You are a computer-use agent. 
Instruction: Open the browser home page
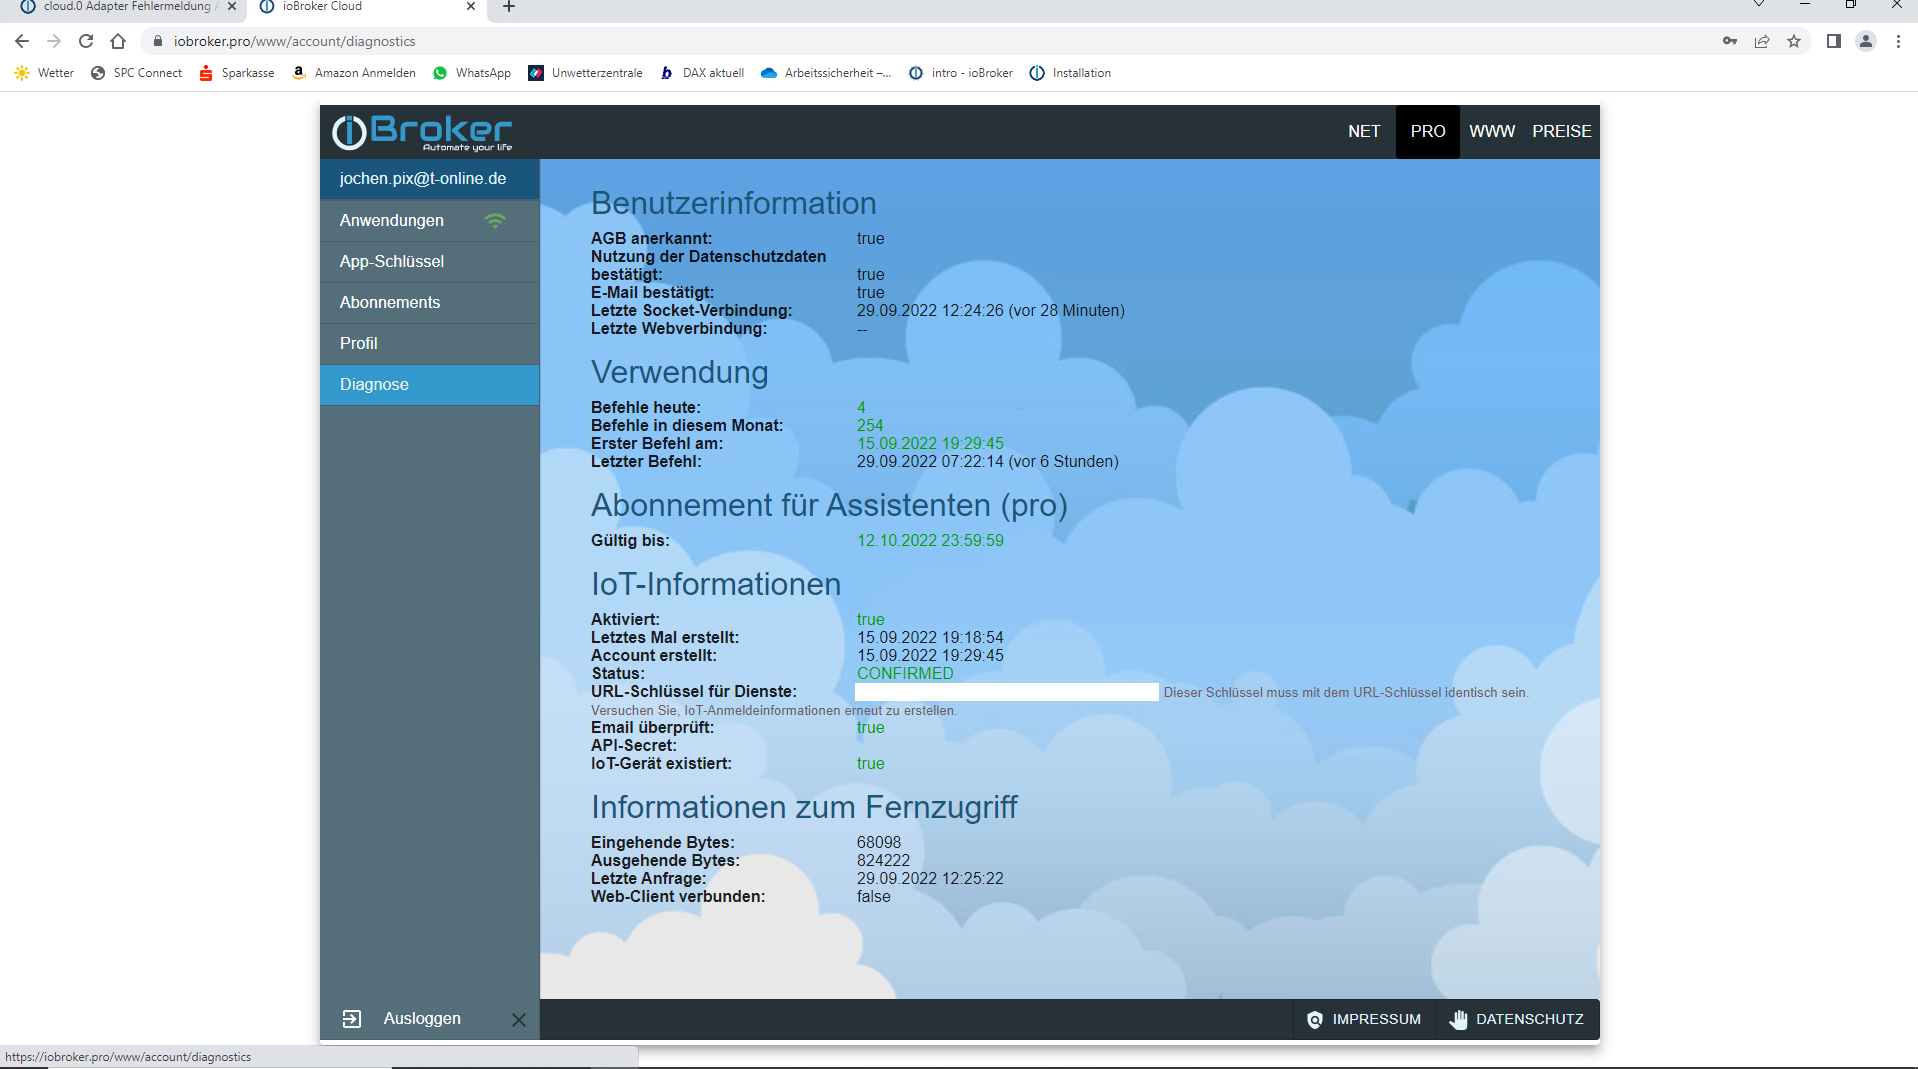pyautogui.click(x=118, y=41)
